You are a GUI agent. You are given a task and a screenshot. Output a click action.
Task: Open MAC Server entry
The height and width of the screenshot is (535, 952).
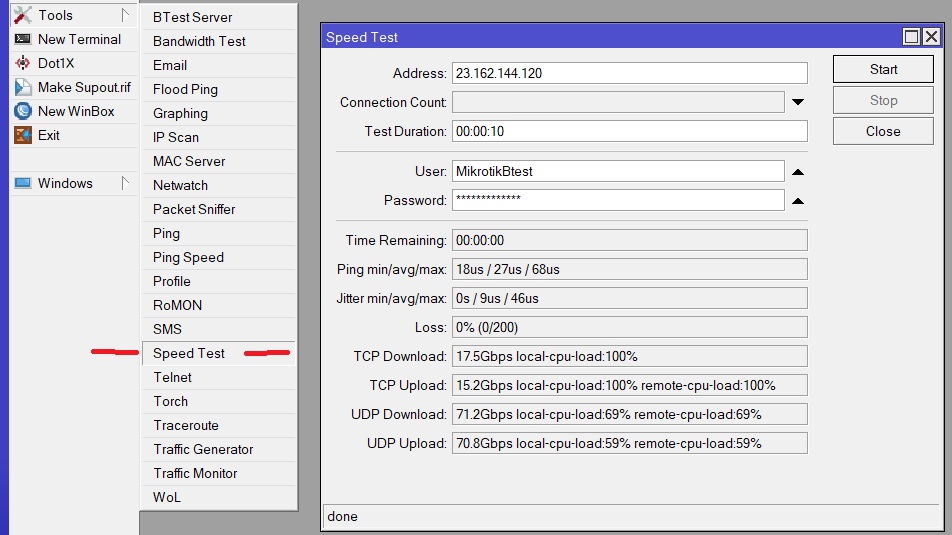pos(219,161)
